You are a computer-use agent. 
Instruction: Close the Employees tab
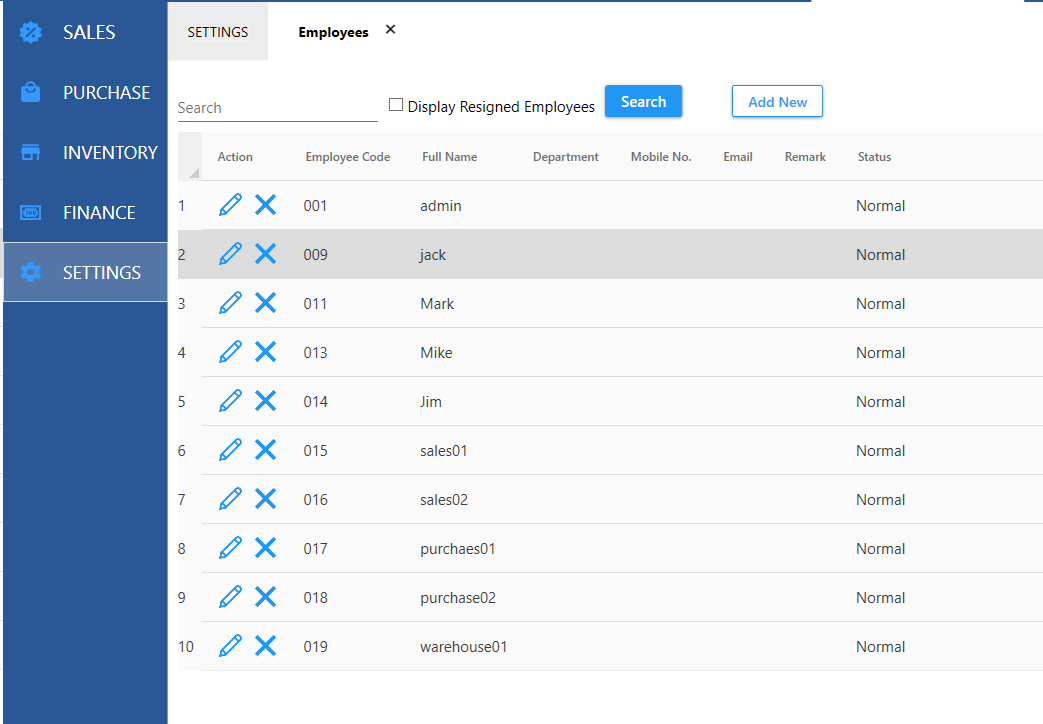click(x=391, y=30)
